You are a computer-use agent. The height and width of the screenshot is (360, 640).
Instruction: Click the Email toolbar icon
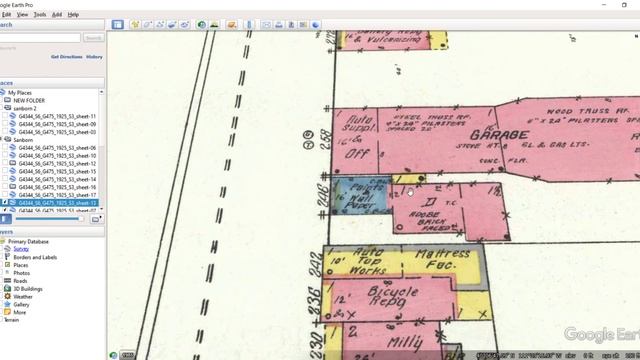tap(266, 24)
